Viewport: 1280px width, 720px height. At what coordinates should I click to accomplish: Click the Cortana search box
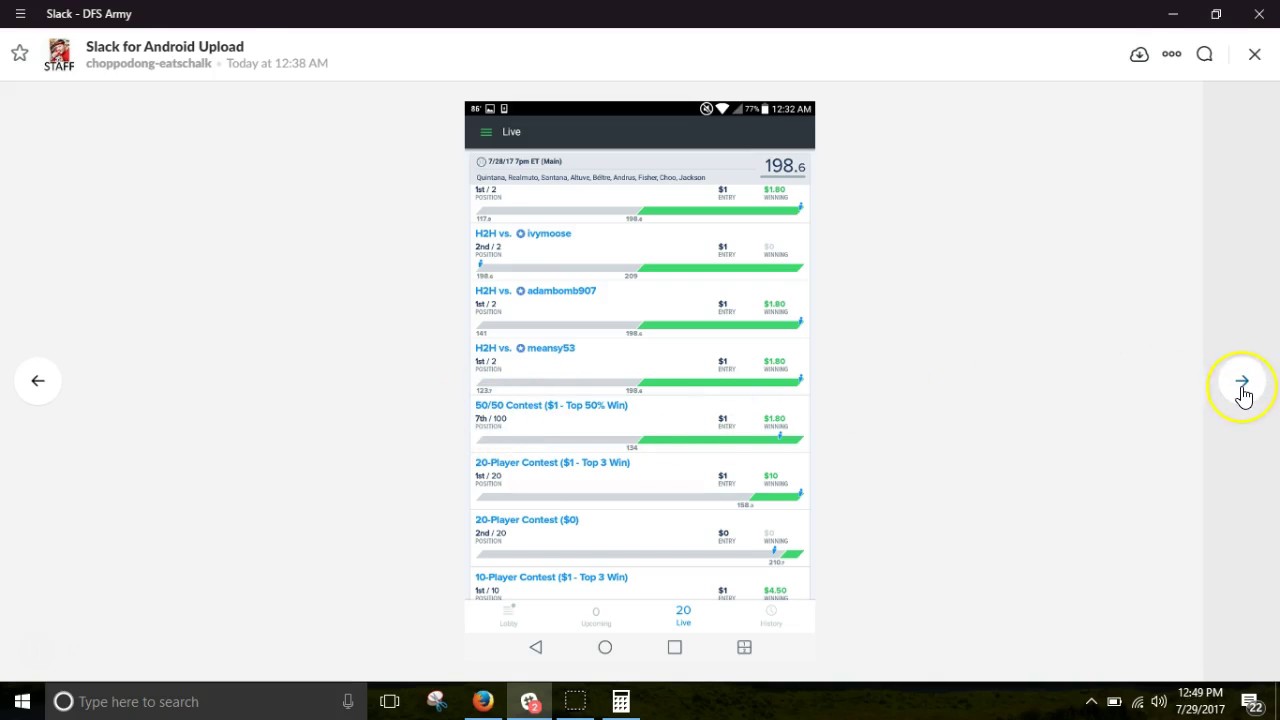[205, 701]
